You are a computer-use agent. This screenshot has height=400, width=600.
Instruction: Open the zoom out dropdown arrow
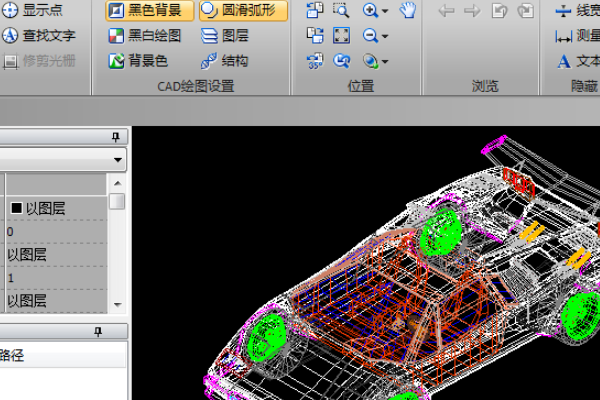385,36
